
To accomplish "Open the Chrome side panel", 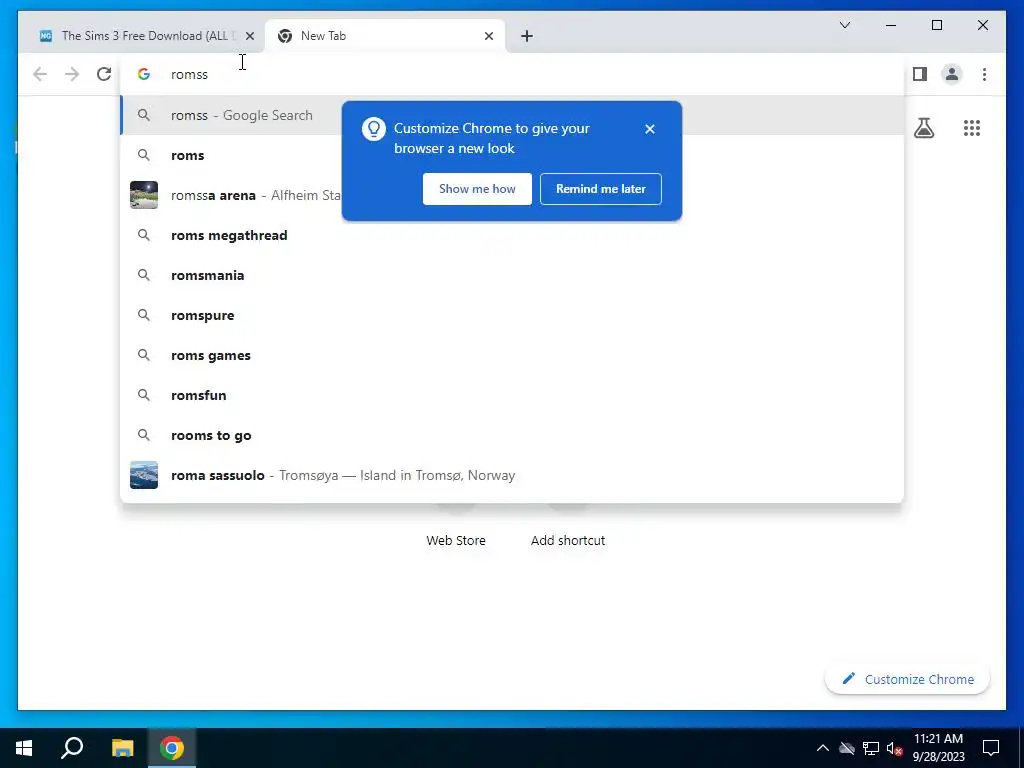I will click(x=920, y=74).
